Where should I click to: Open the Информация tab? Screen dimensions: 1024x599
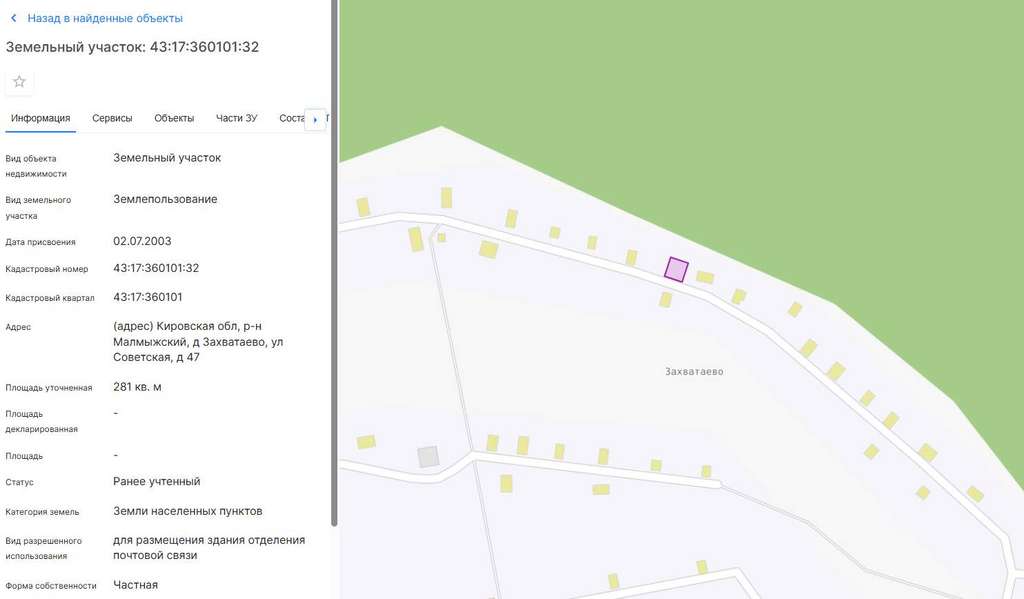pyautogui.click(x=40, y=118)
